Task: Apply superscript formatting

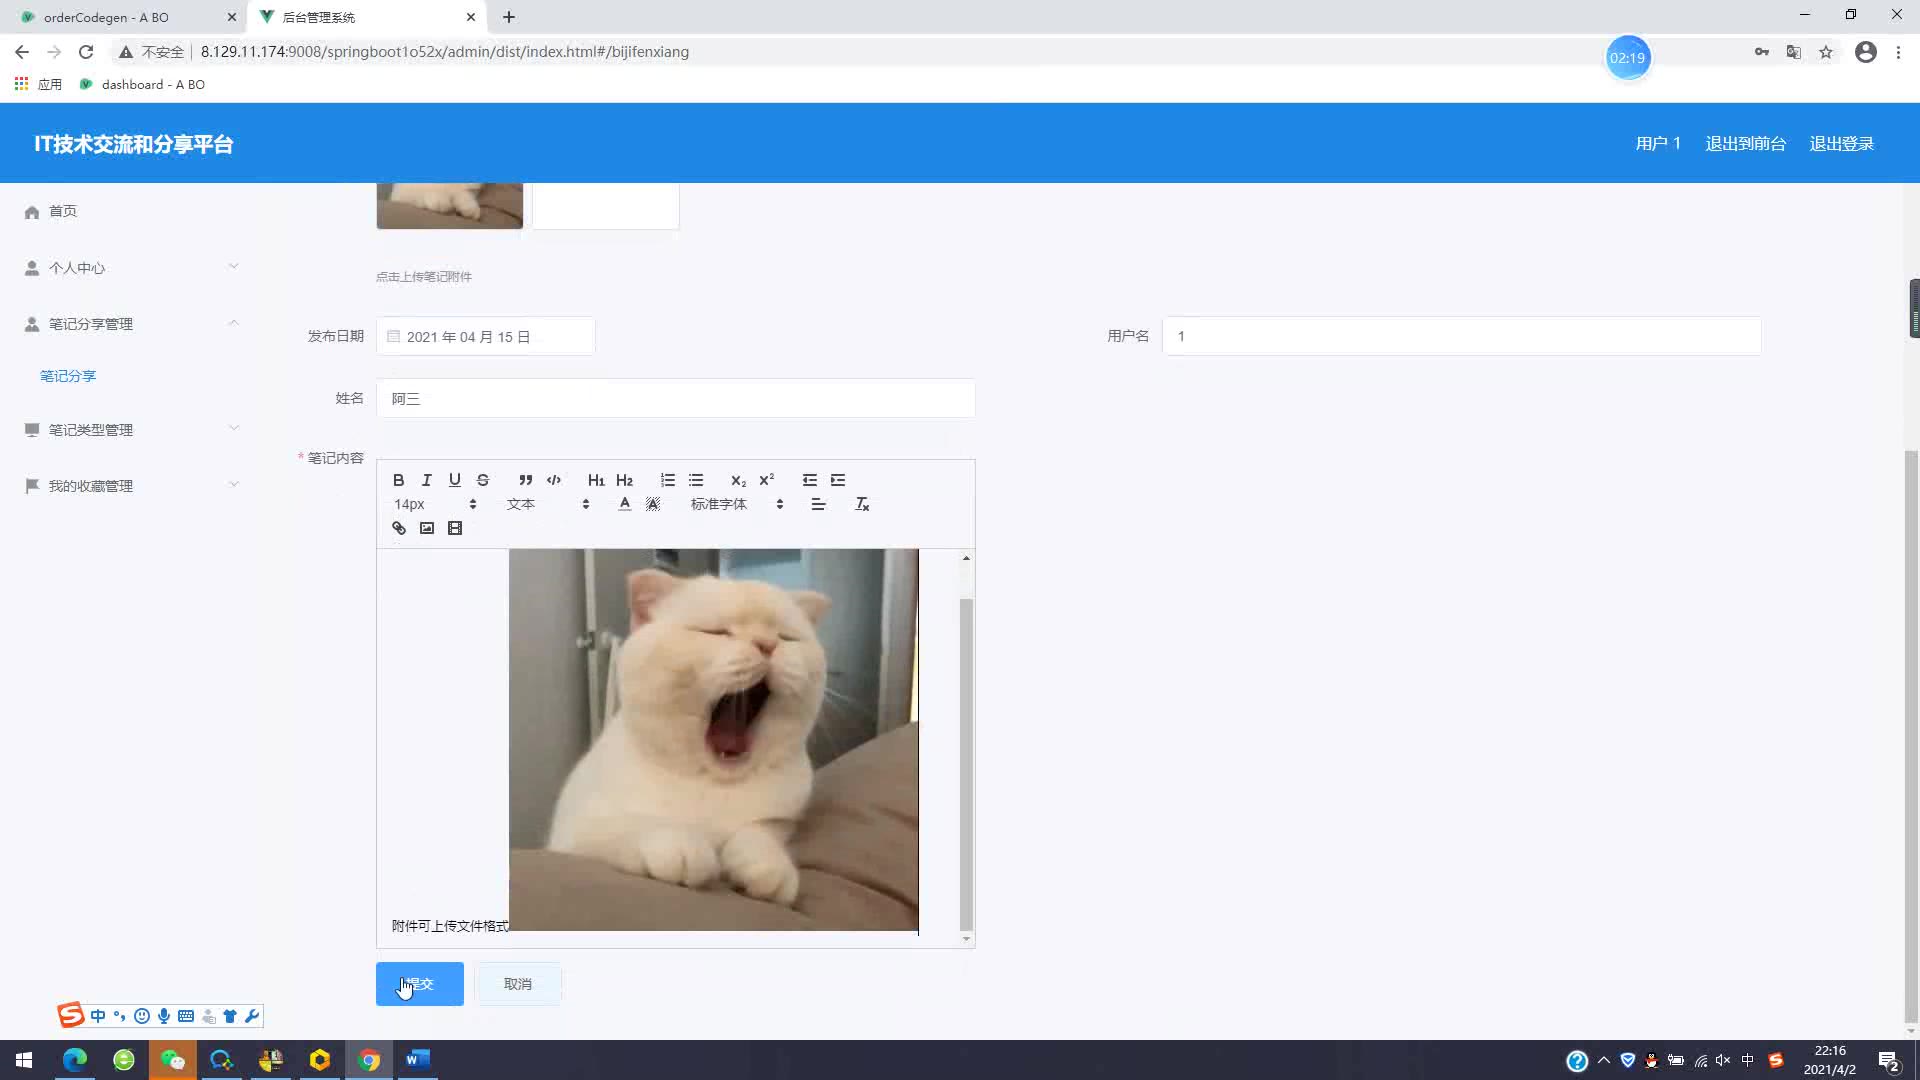Action: coord(766,480)
